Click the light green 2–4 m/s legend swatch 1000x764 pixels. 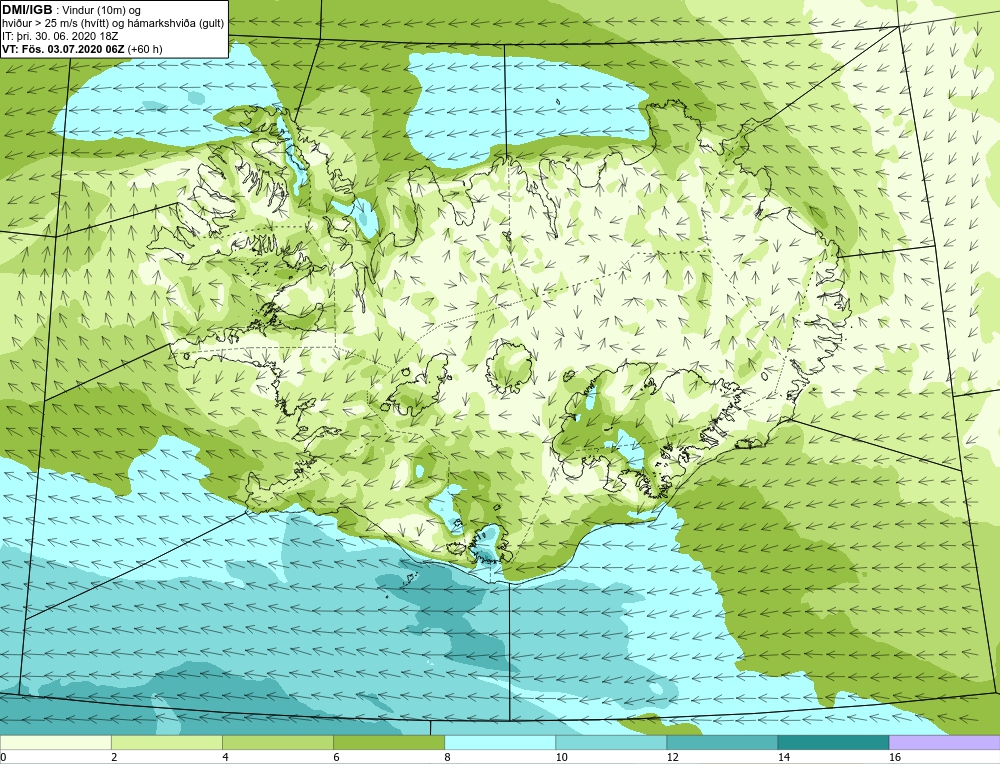click(166, 742)
